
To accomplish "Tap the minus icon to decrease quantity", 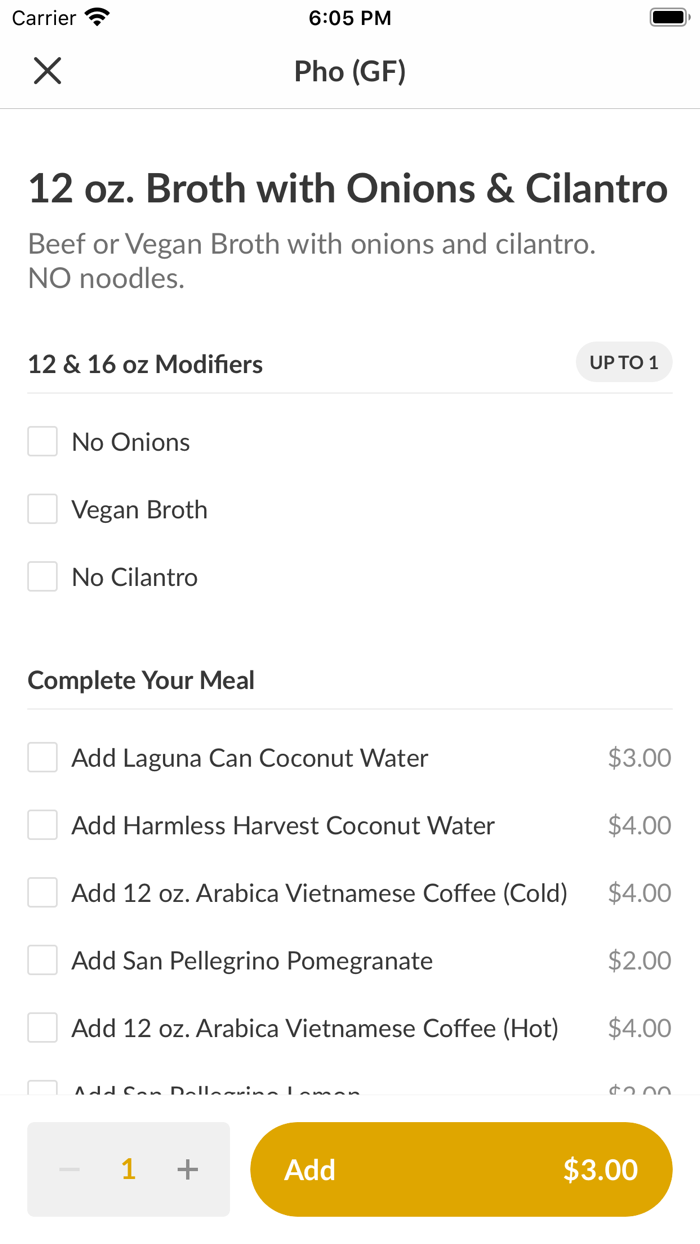I will pos(68,1168).
